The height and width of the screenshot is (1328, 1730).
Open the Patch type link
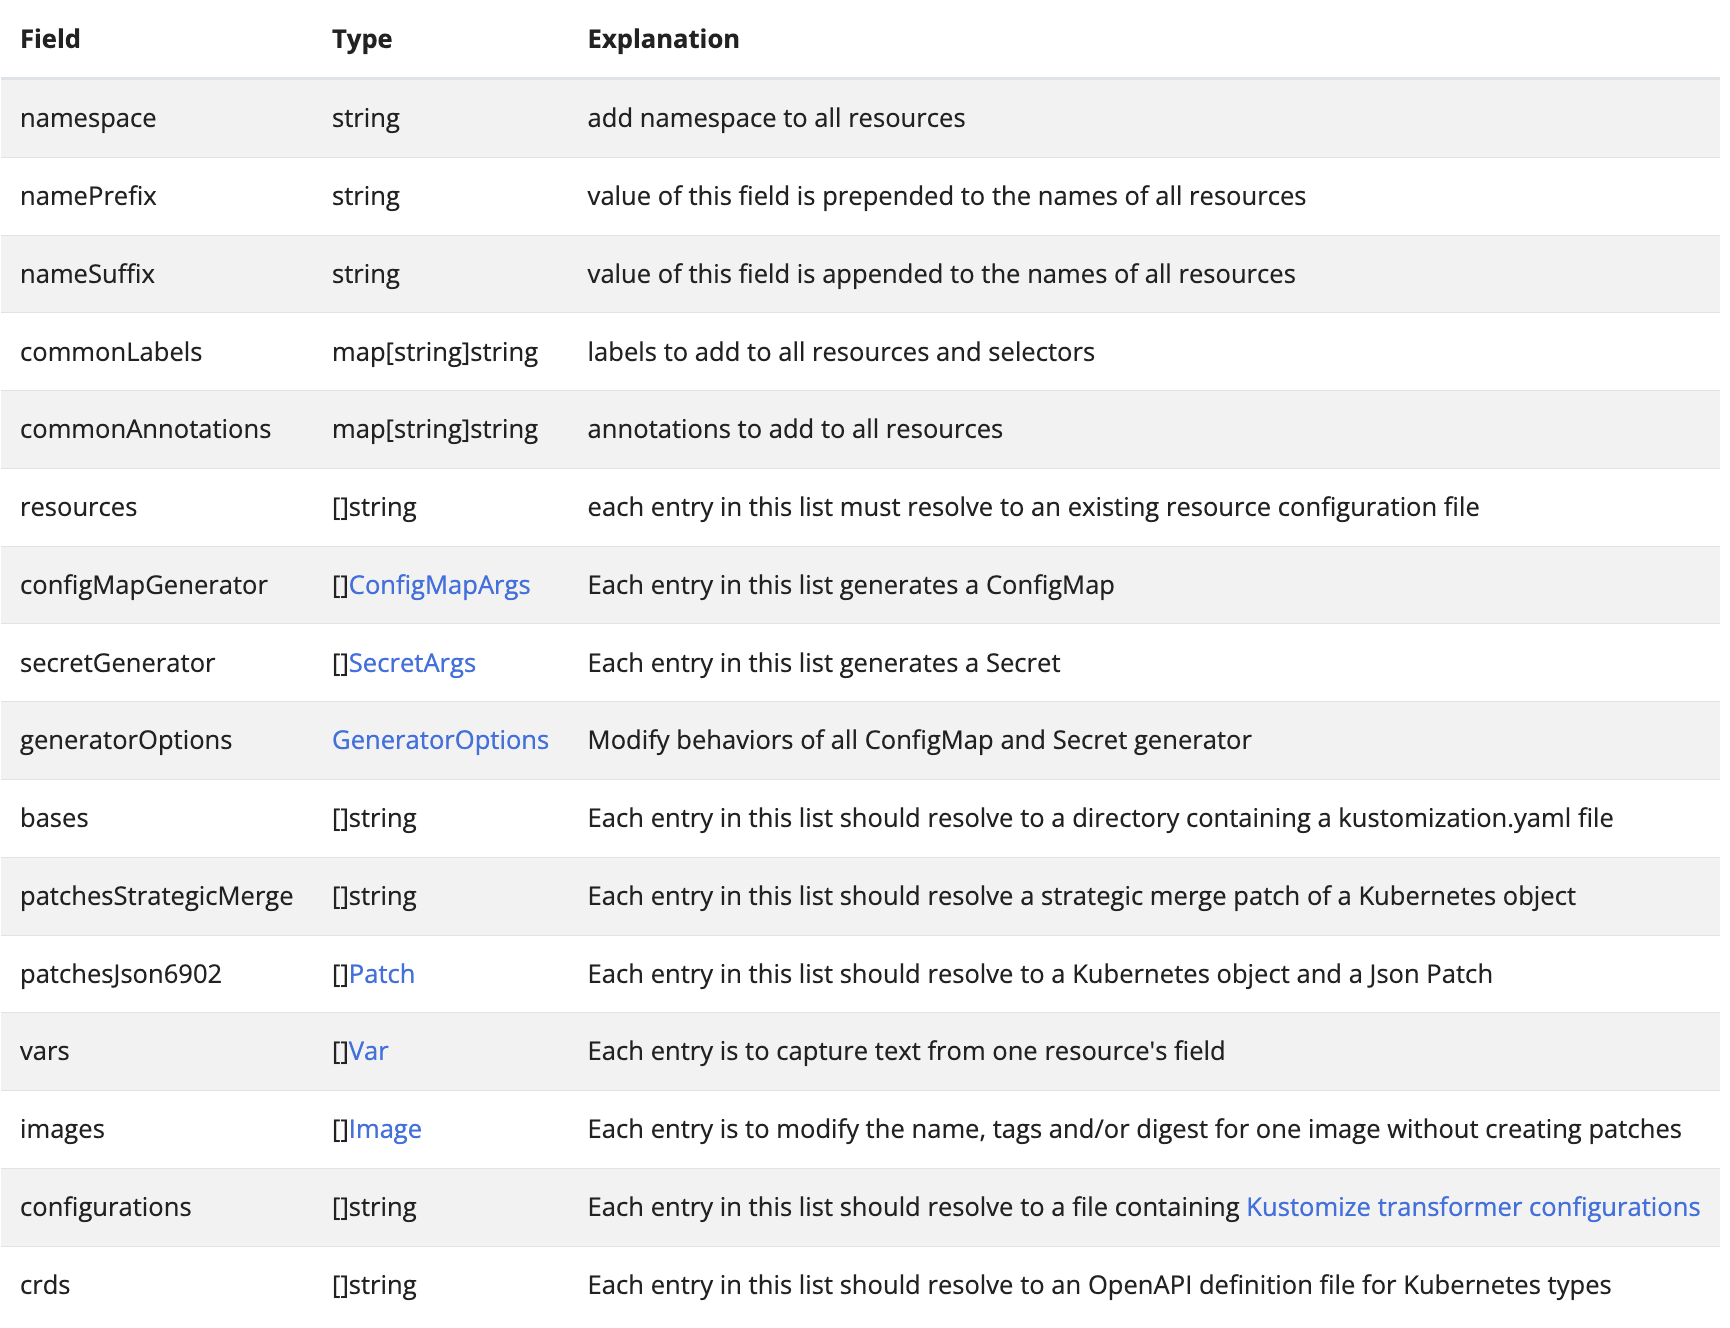point(382,974)
